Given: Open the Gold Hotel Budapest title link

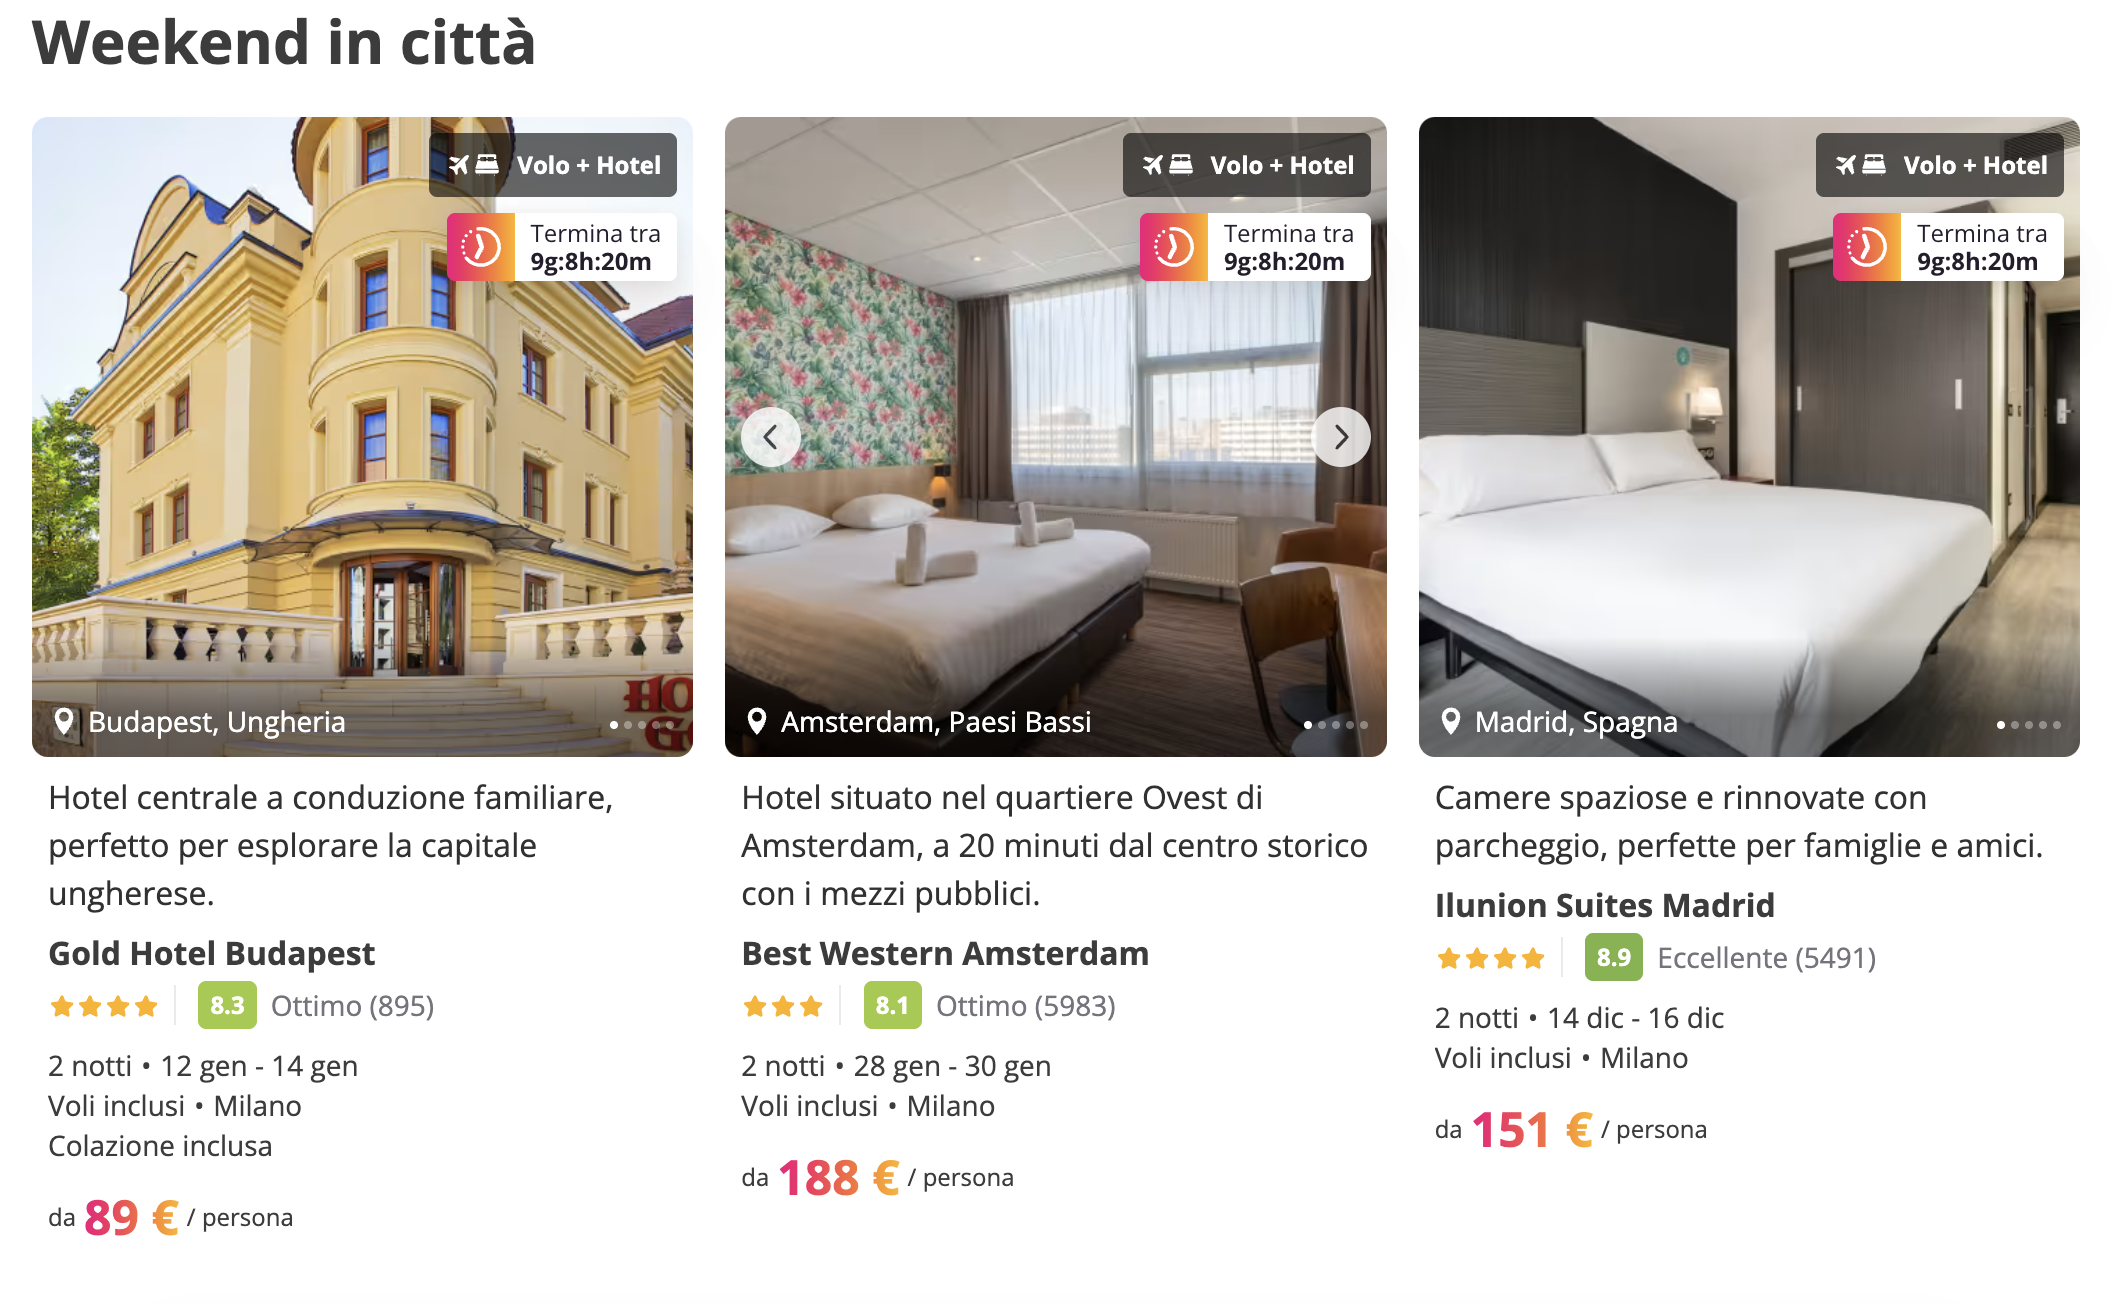Looking at the screenshot, I should [x=211, y=953].
